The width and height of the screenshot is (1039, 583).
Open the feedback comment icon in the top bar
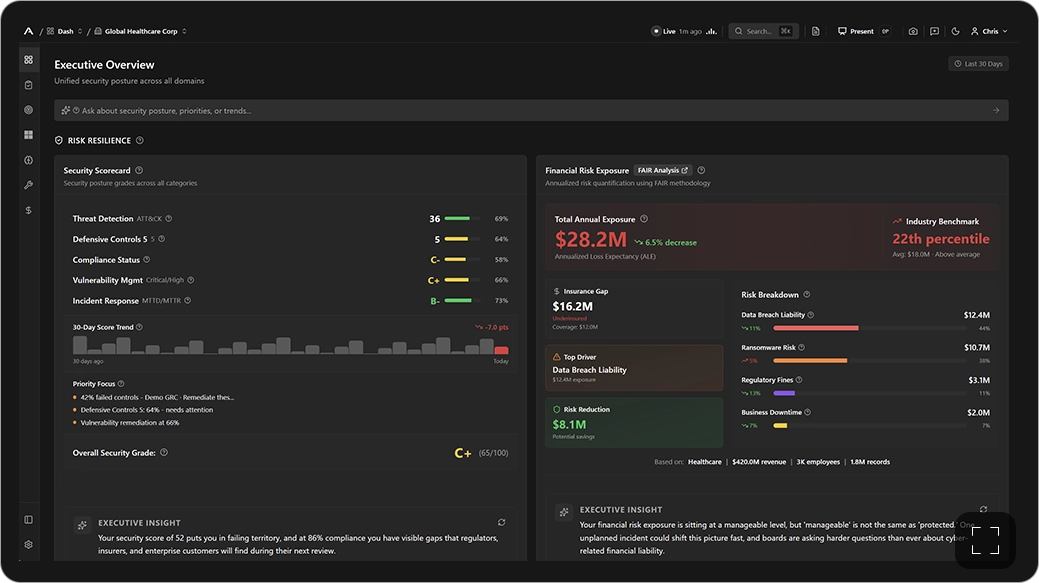click(x=934, y=31)
